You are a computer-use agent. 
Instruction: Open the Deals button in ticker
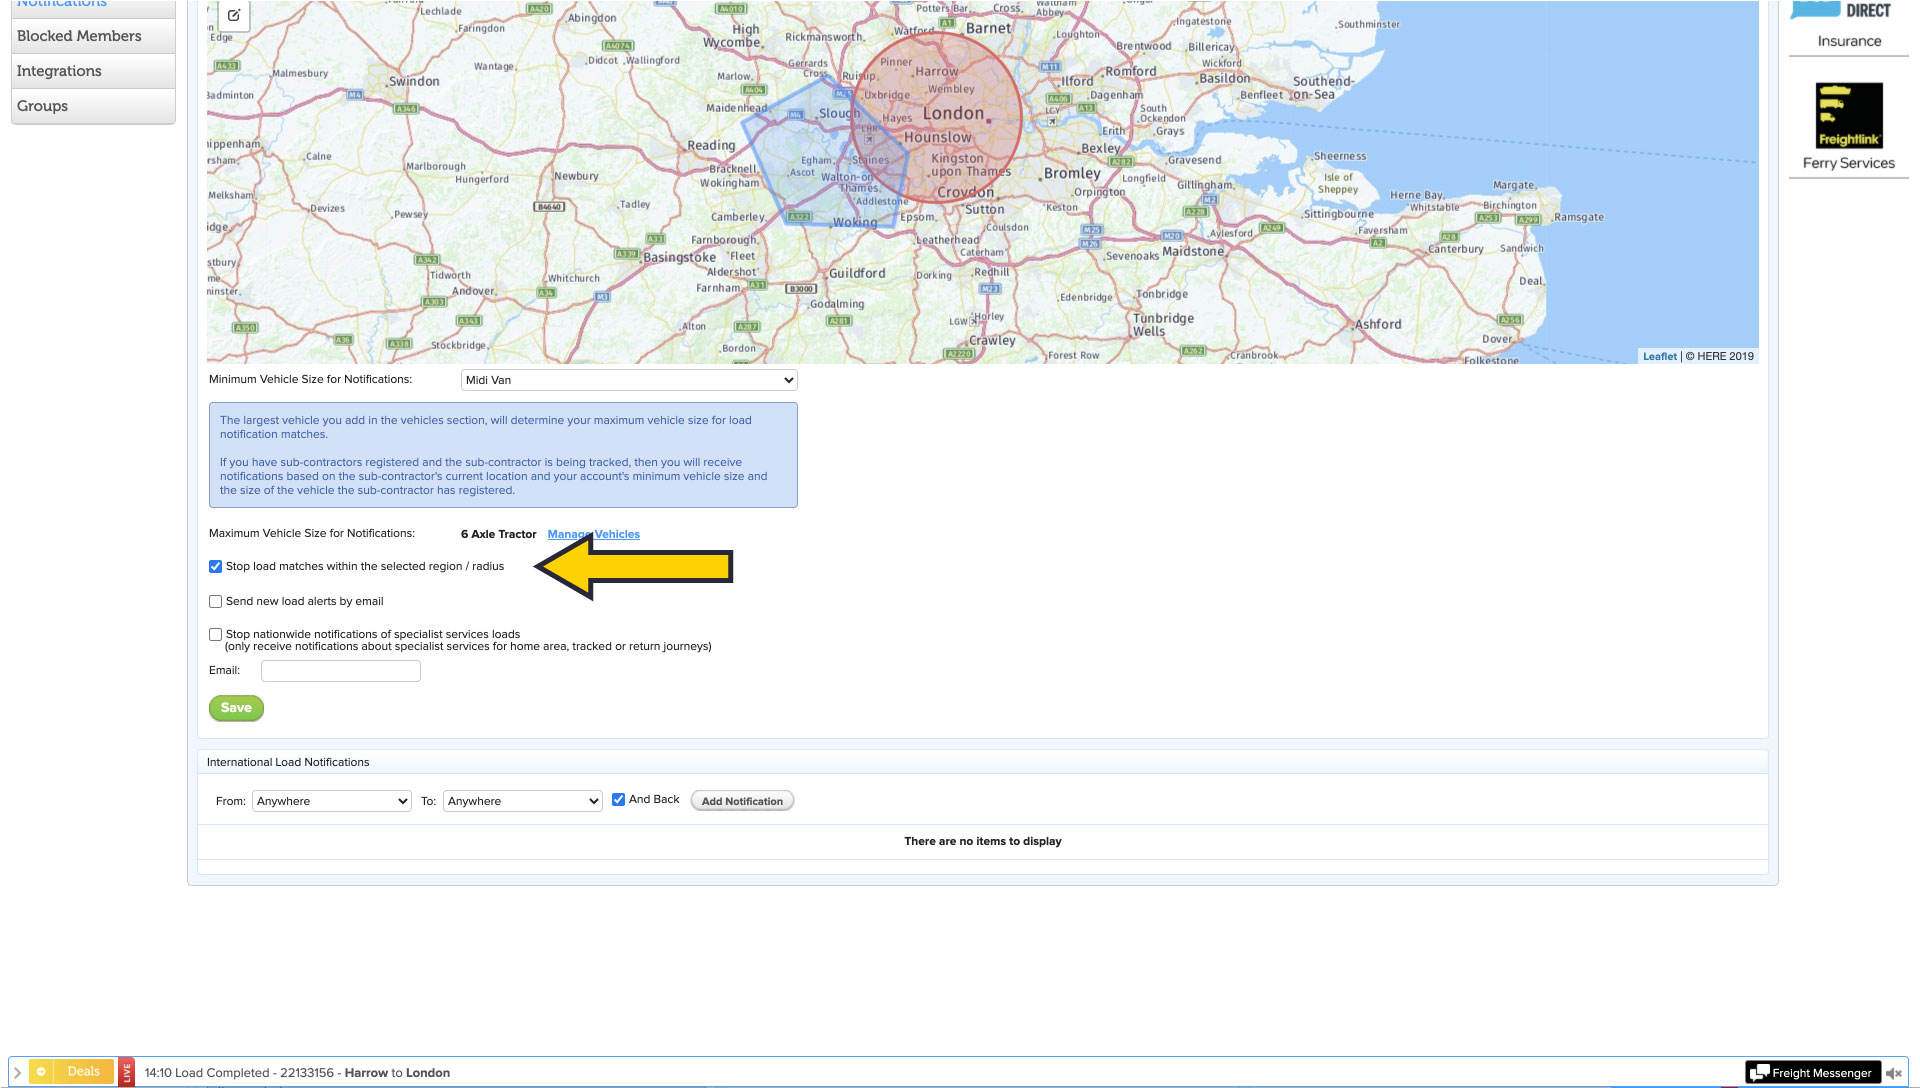72,1072
